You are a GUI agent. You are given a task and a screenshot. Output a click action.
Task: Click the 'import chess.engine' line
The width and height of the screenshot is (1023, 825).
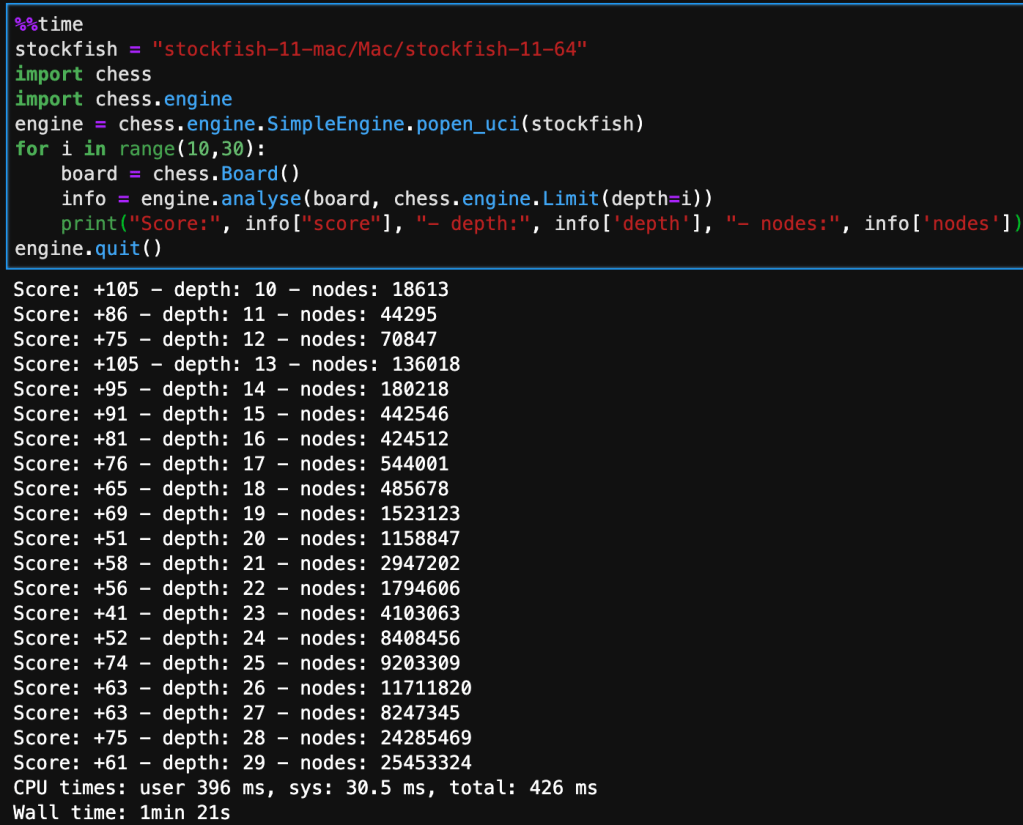(x=123, y=99)
